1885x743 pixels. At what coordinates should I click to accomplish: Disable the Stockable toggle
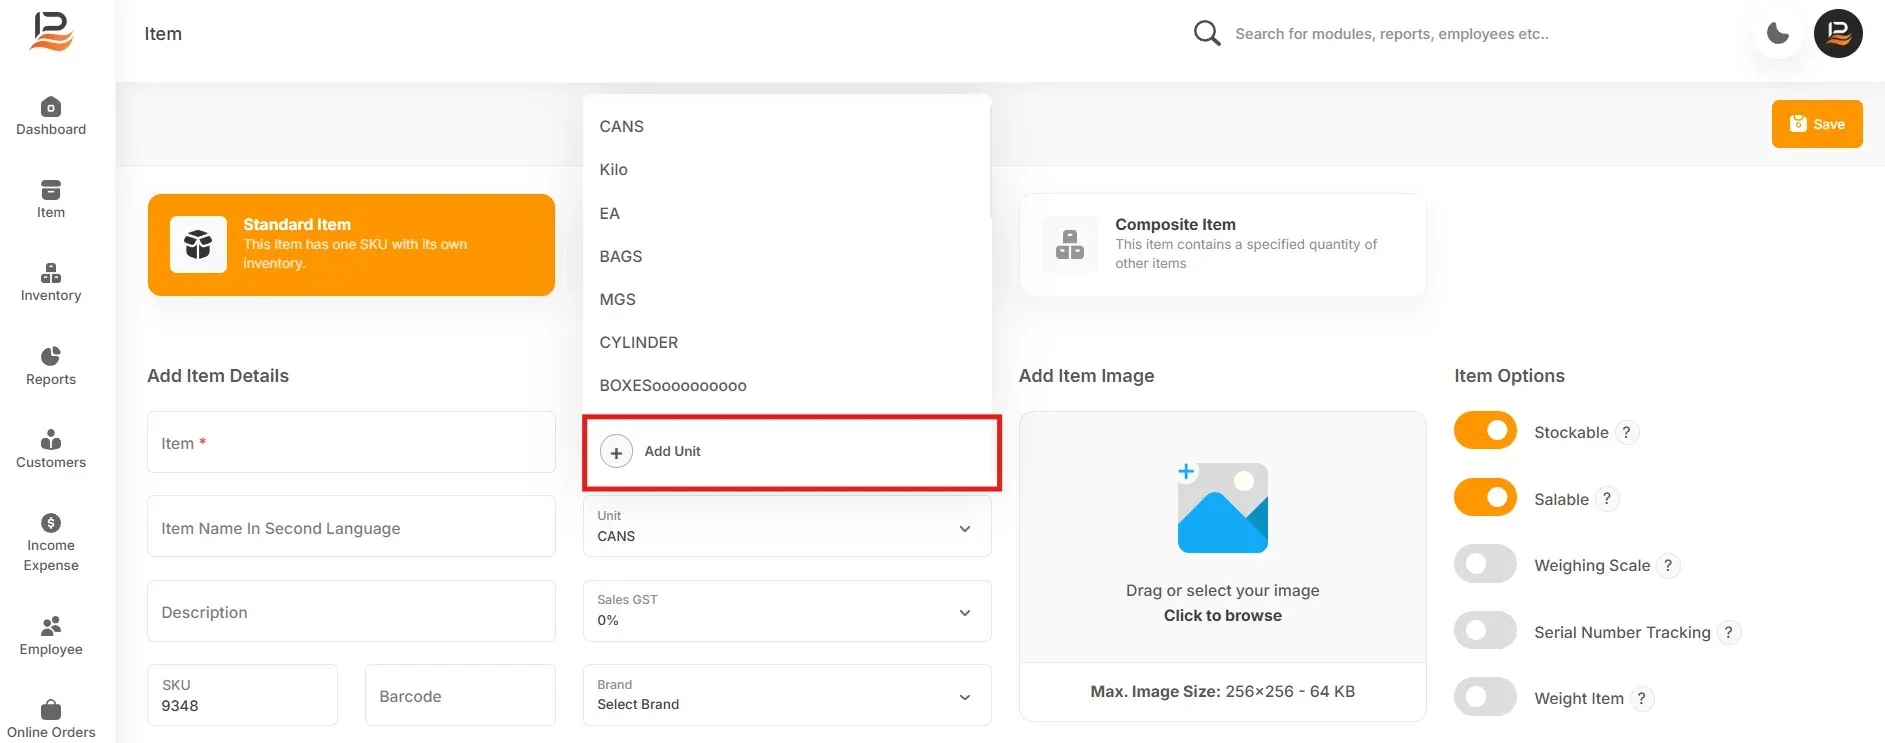(x=1485, y=431)
